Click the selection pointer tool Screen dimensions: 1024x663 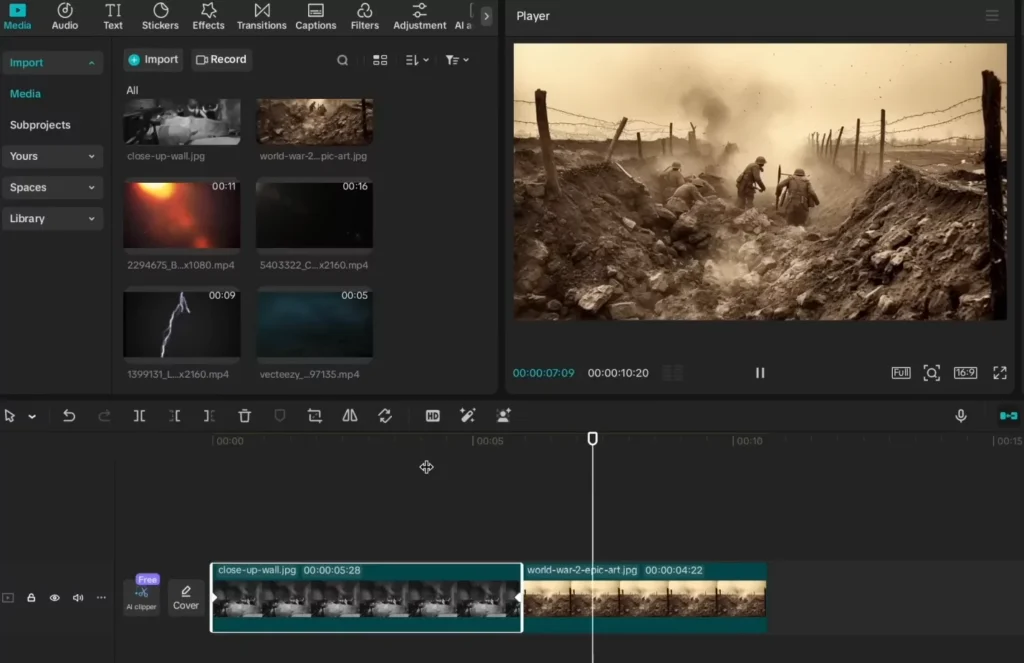(10, 416)
